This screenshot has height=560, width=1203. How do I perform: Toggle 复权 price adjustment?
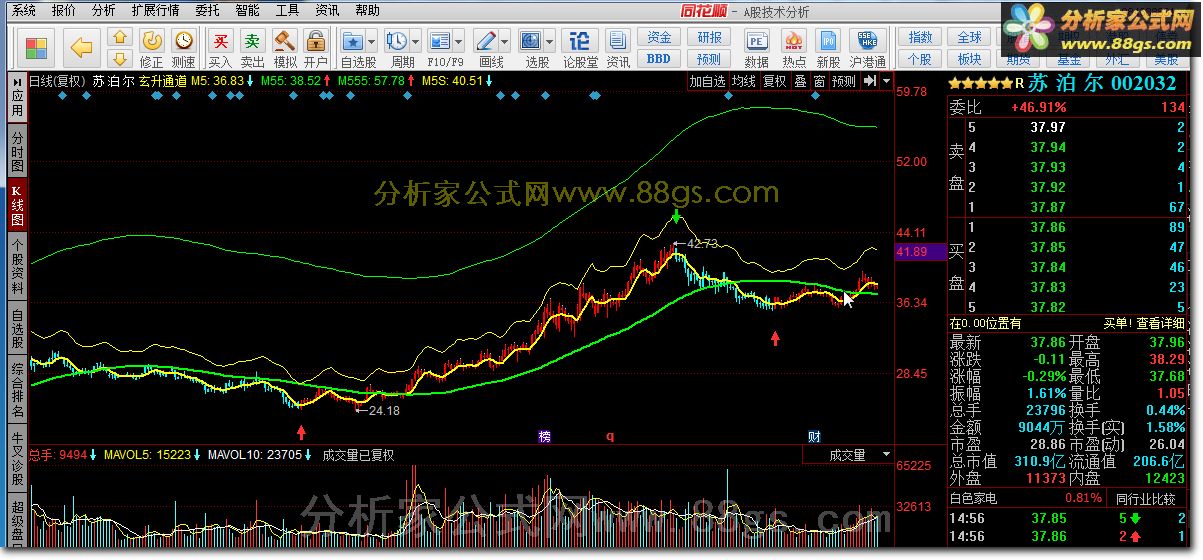click(774, 81)
